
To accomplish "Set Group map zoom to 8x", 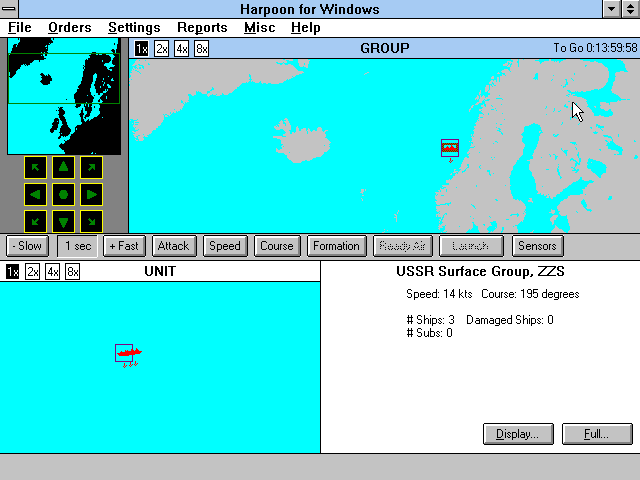I will [202, 49].
